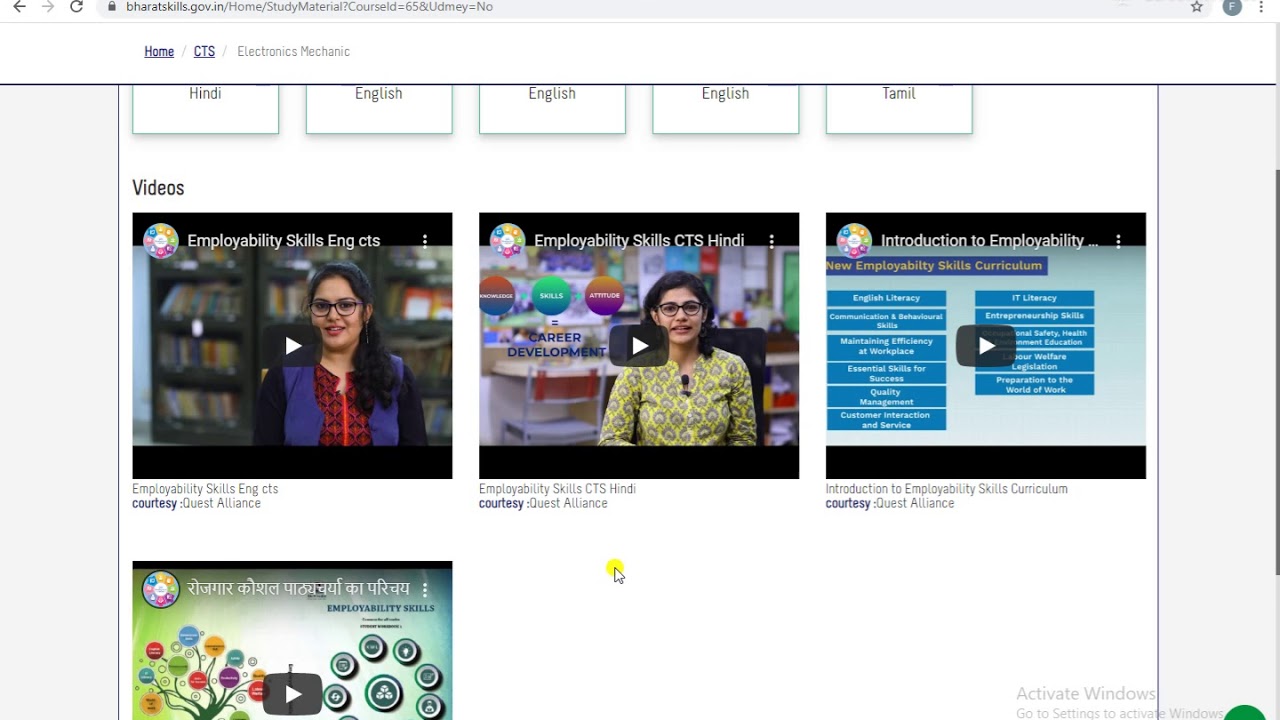Viewport: 1280px width, 720px height.
Task: Click caption text Employability Skills CTS Hindi
Action: coord(557,489)
